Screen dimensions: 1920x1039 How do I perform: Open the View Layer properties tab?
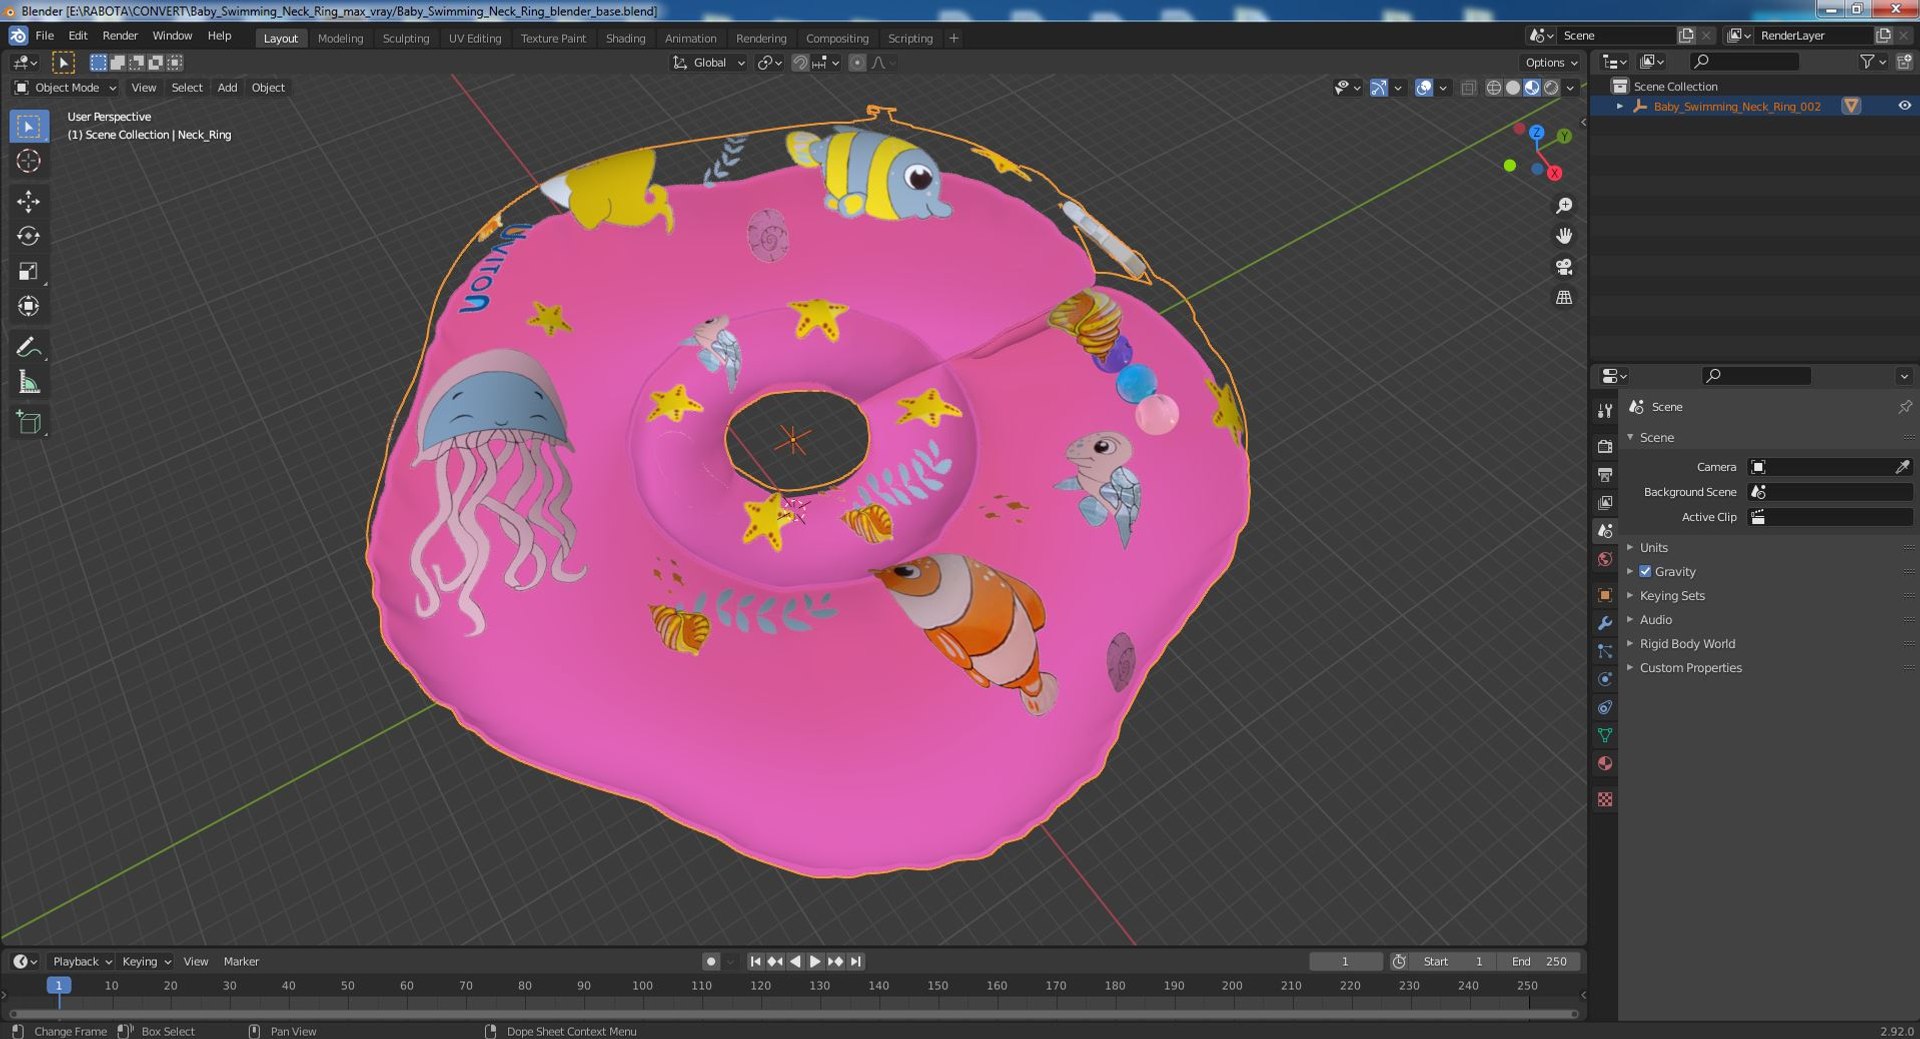click(1605, 502)
